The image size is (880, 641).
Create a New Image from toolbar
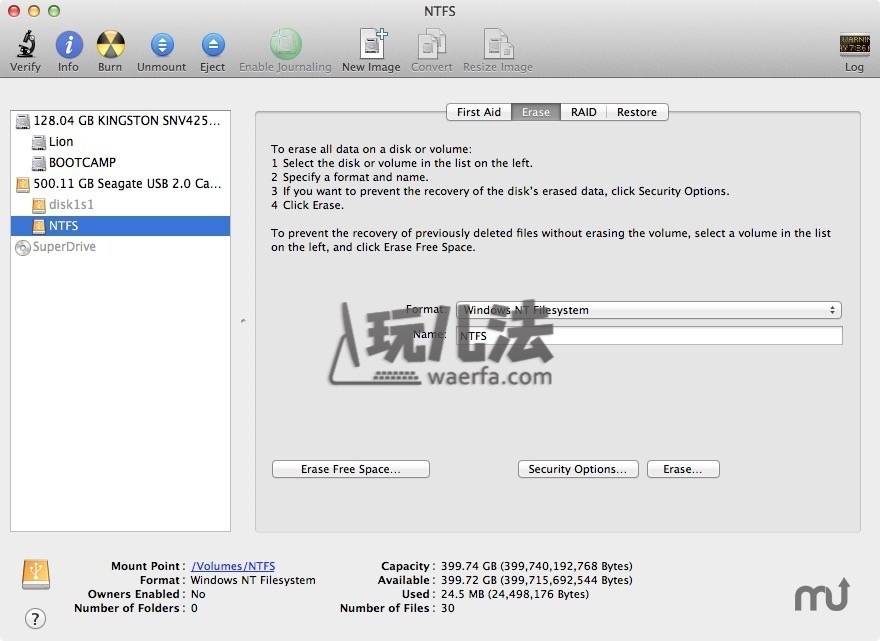point(370,46)
